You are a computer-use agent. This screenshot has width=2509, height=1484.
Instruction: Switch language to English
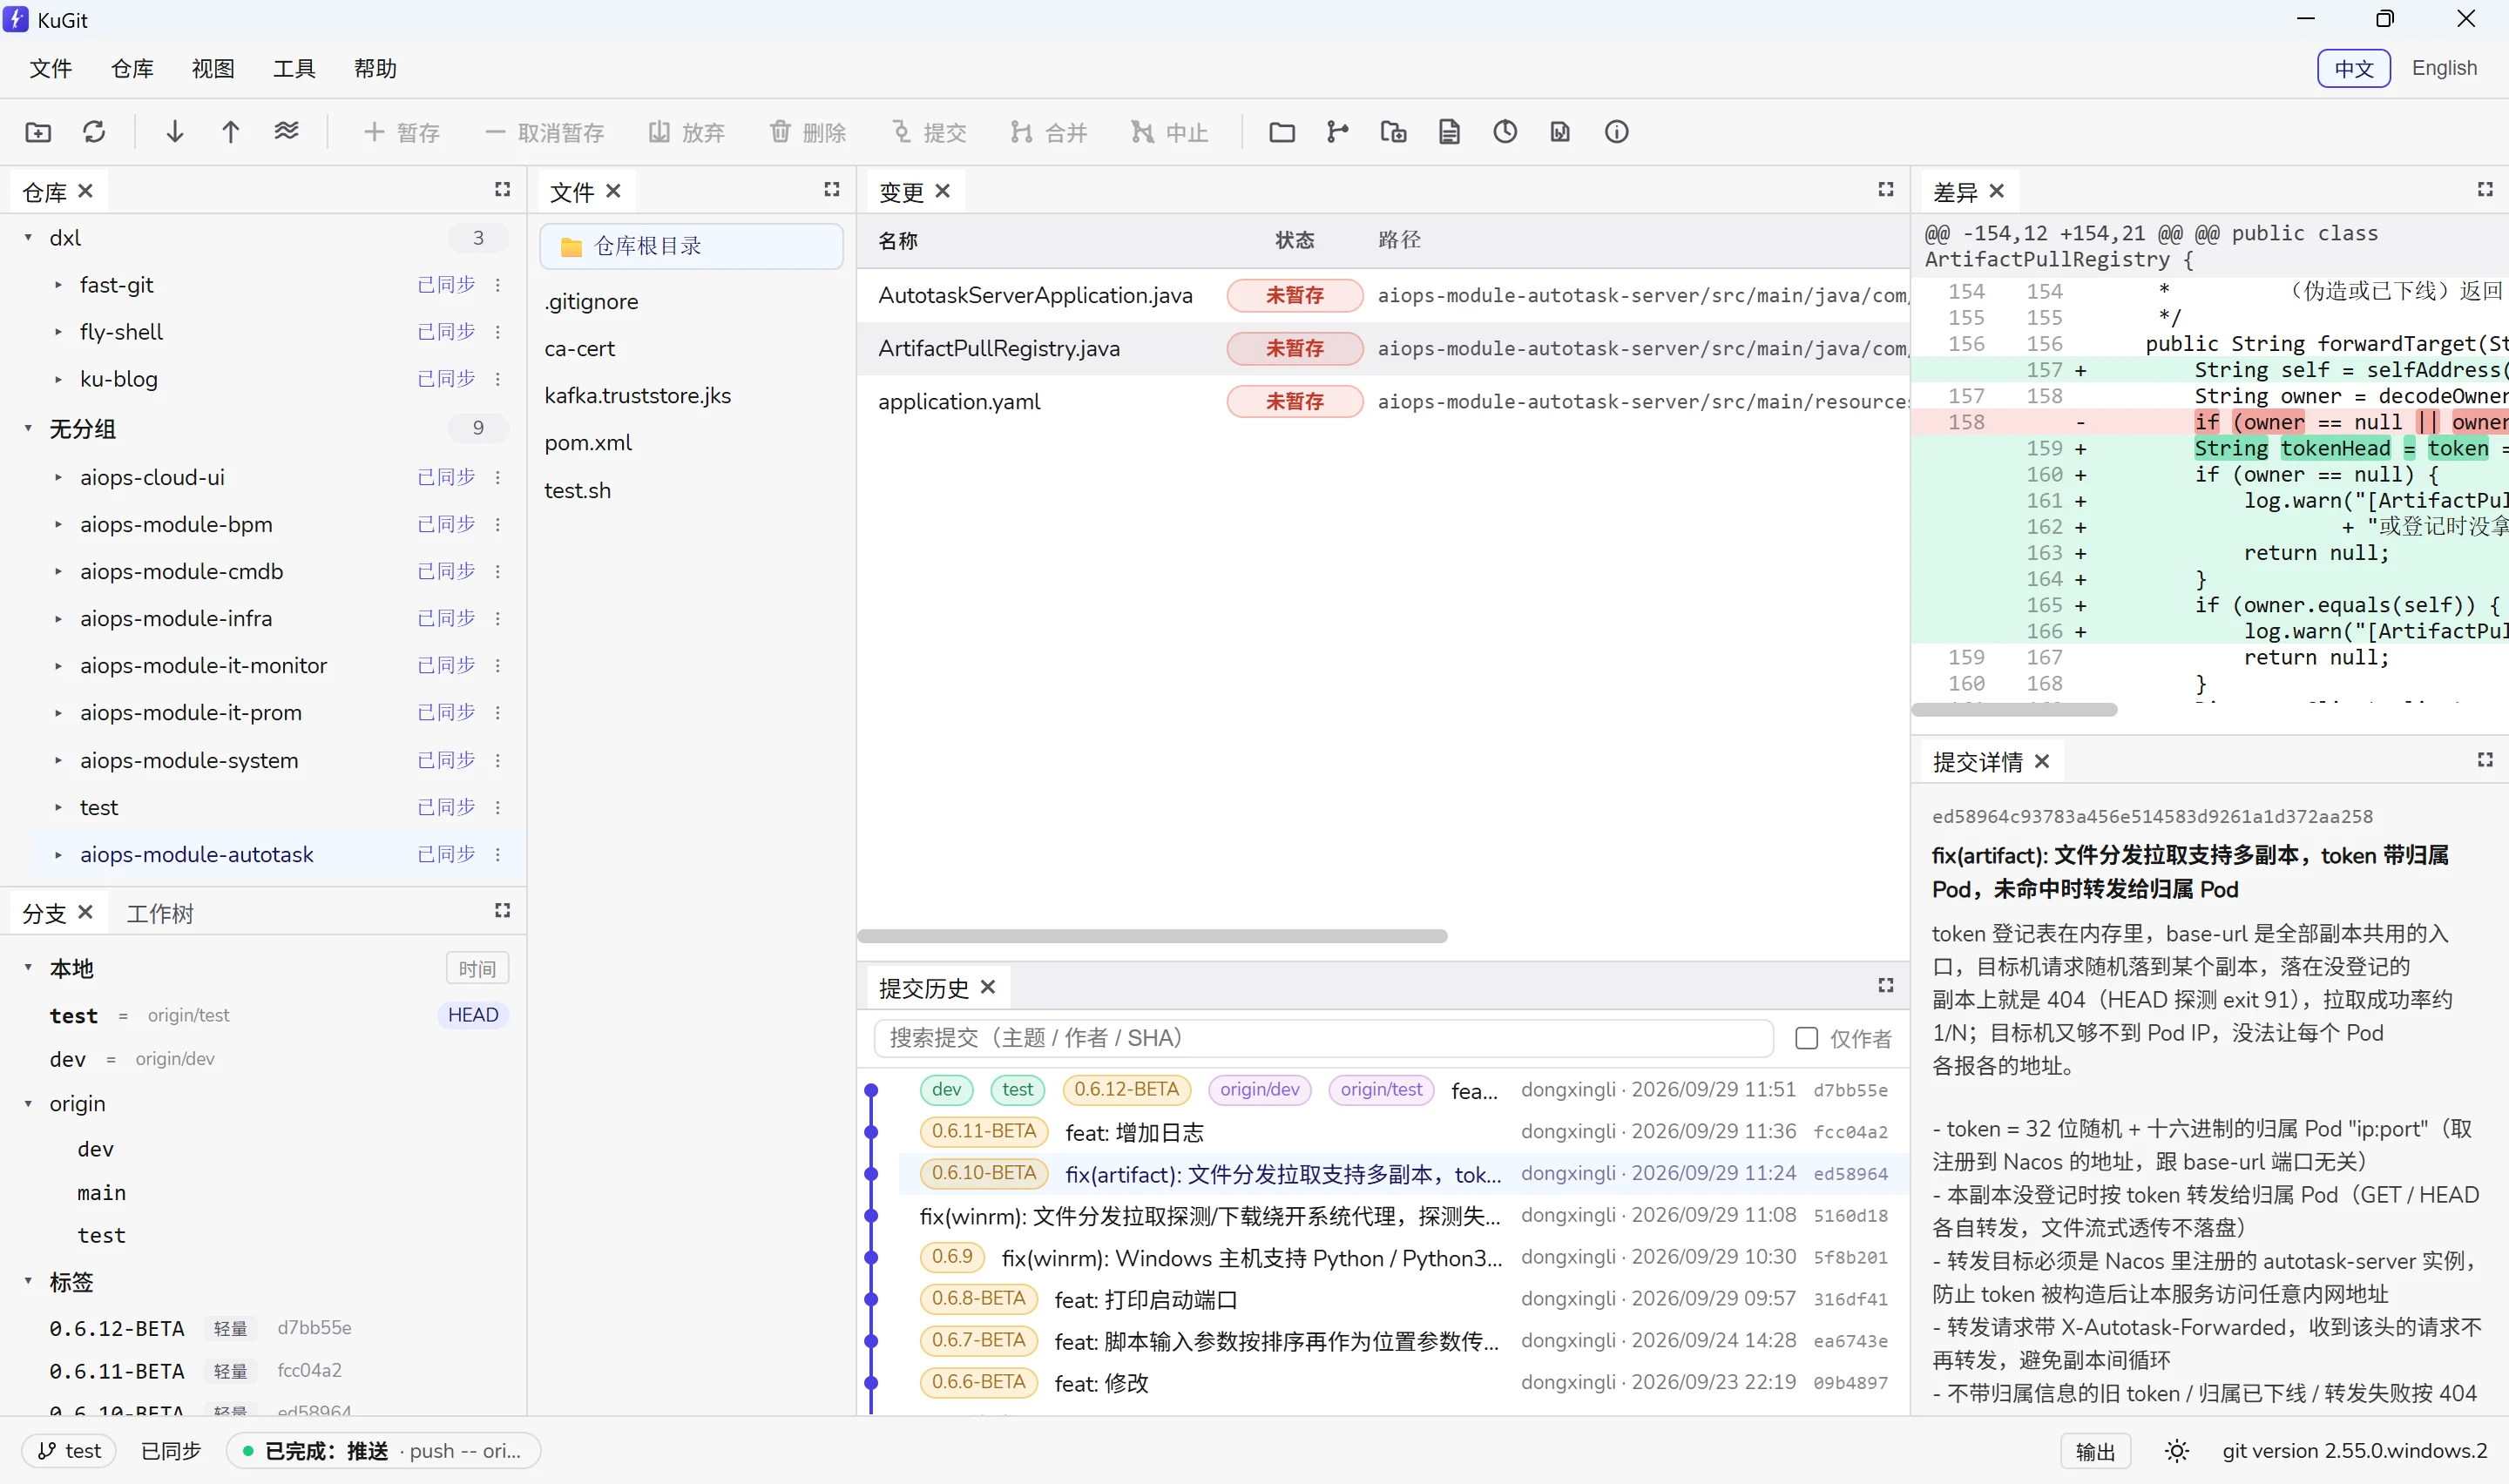[2444, 68]
